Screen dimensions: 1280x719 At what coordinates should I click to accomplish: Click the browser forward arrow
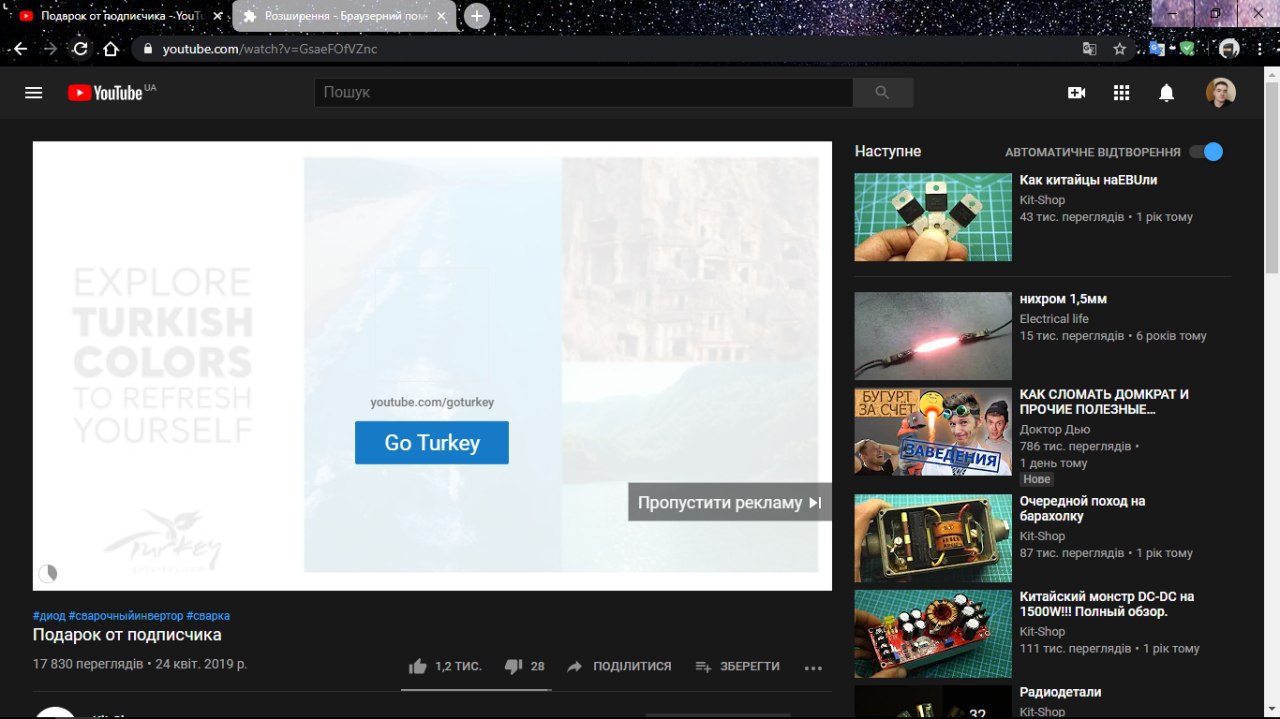50,48
